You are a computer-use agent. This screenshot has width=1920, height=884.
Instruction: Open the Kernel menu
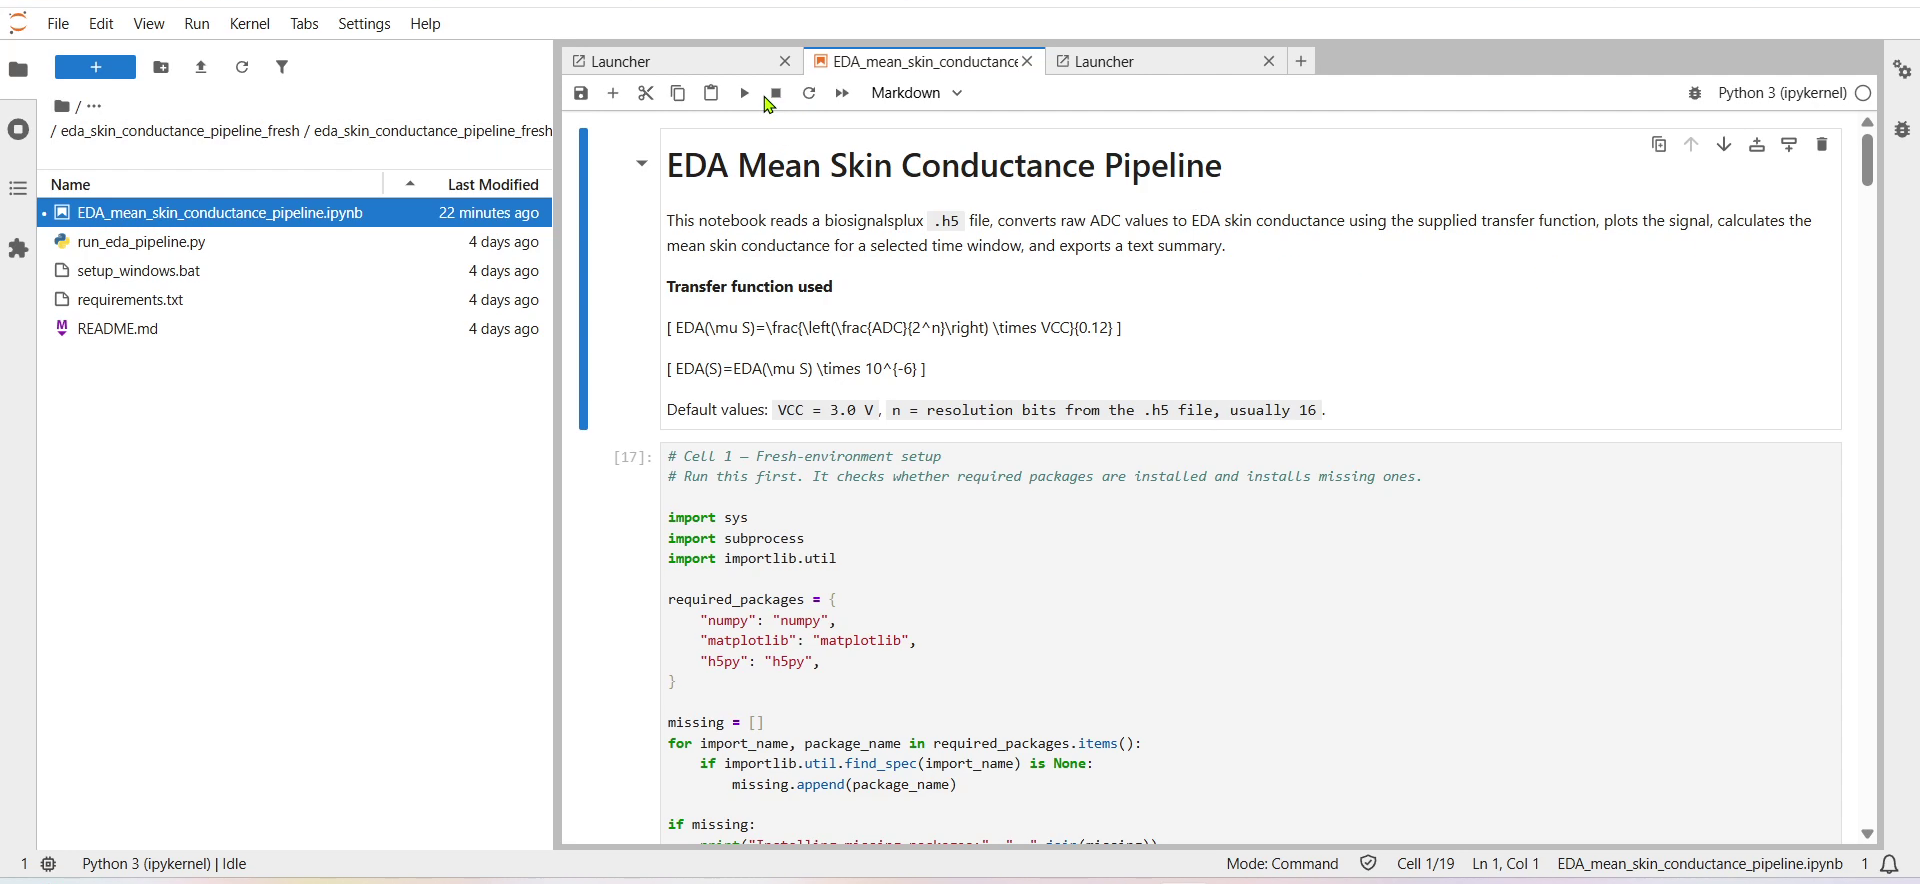click(x=250, y=23)
